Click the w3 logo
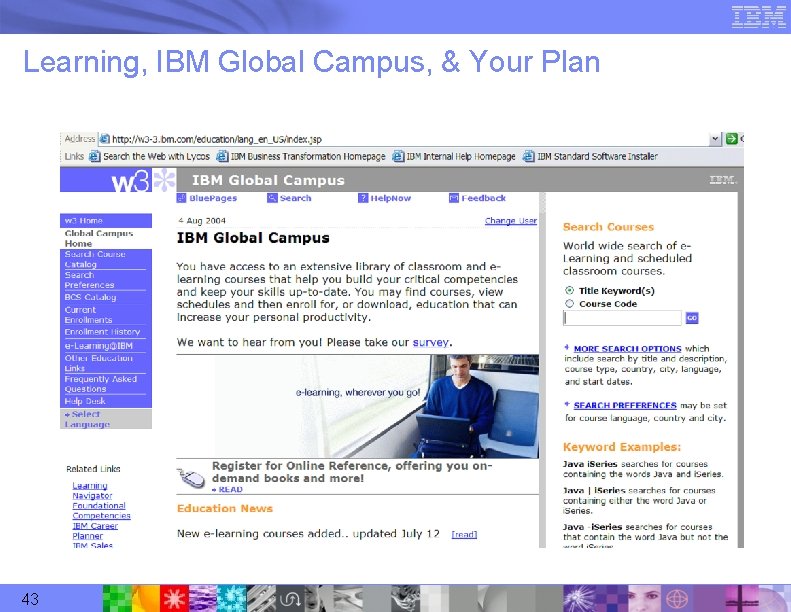 130,181
